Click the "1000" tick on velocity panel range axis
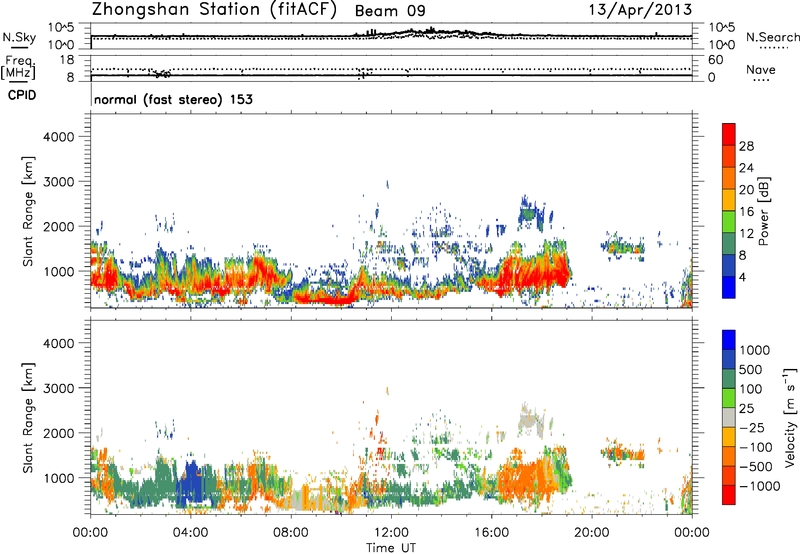 point(58,478)
